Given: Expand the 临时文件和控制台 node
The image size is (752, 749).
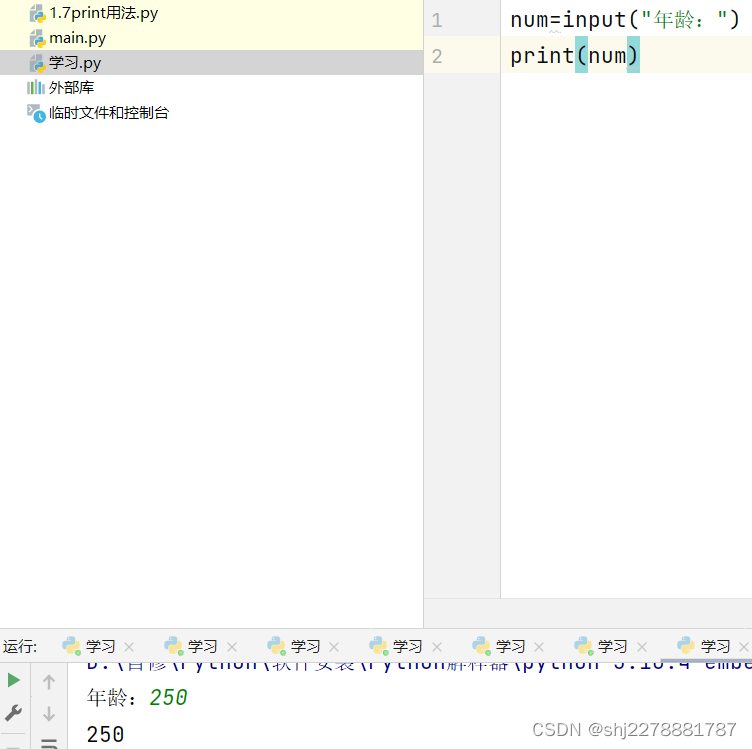Looking at the screenshot, I should [109, 113].
